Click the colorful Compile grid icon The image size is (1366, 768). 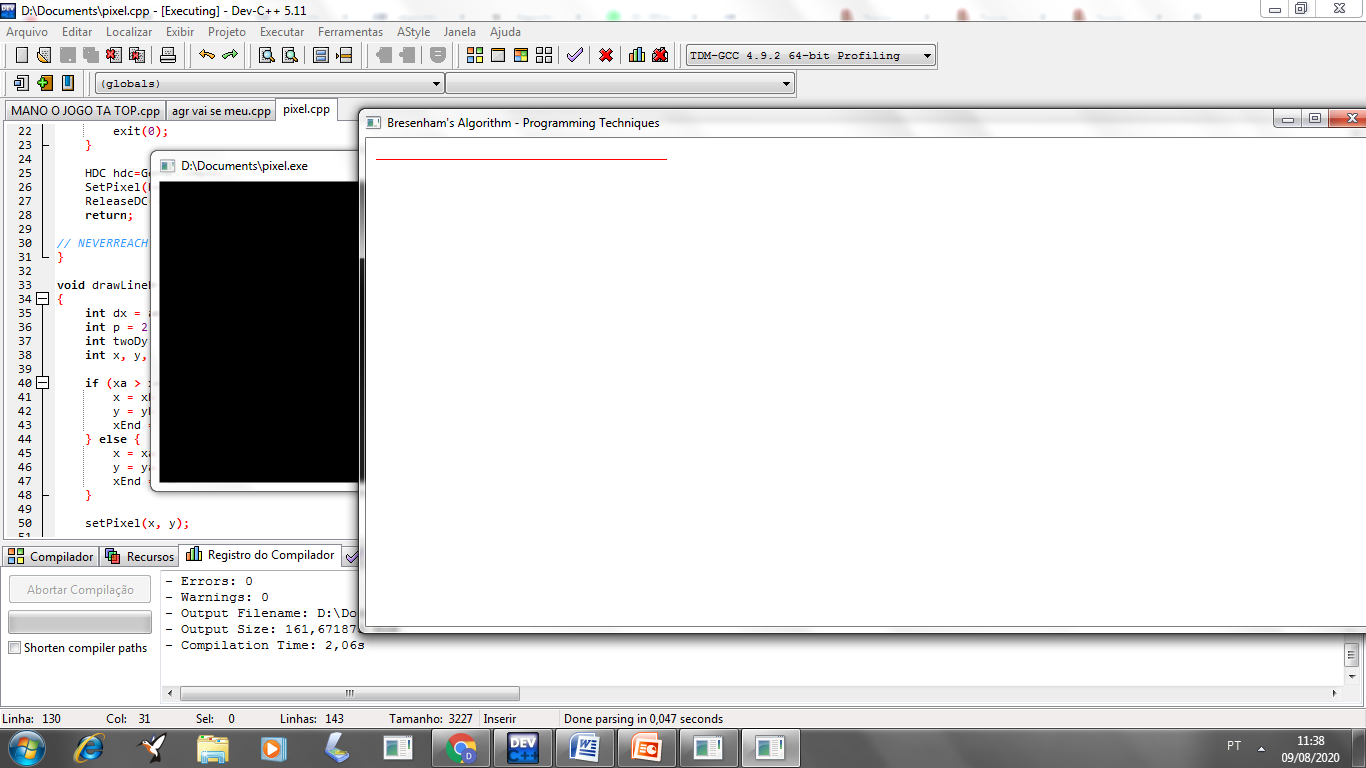[x=475, y=55]
